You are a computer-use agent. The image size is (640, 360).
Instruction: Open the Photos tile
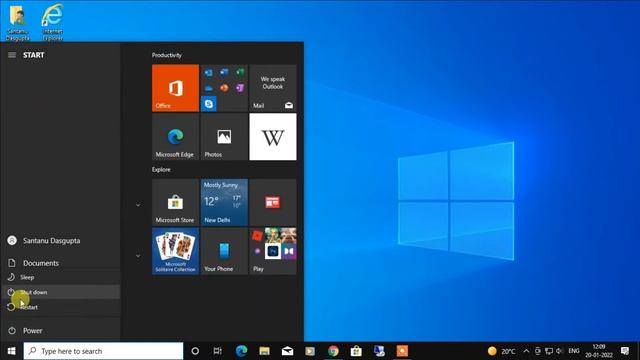tap(224, 137)
